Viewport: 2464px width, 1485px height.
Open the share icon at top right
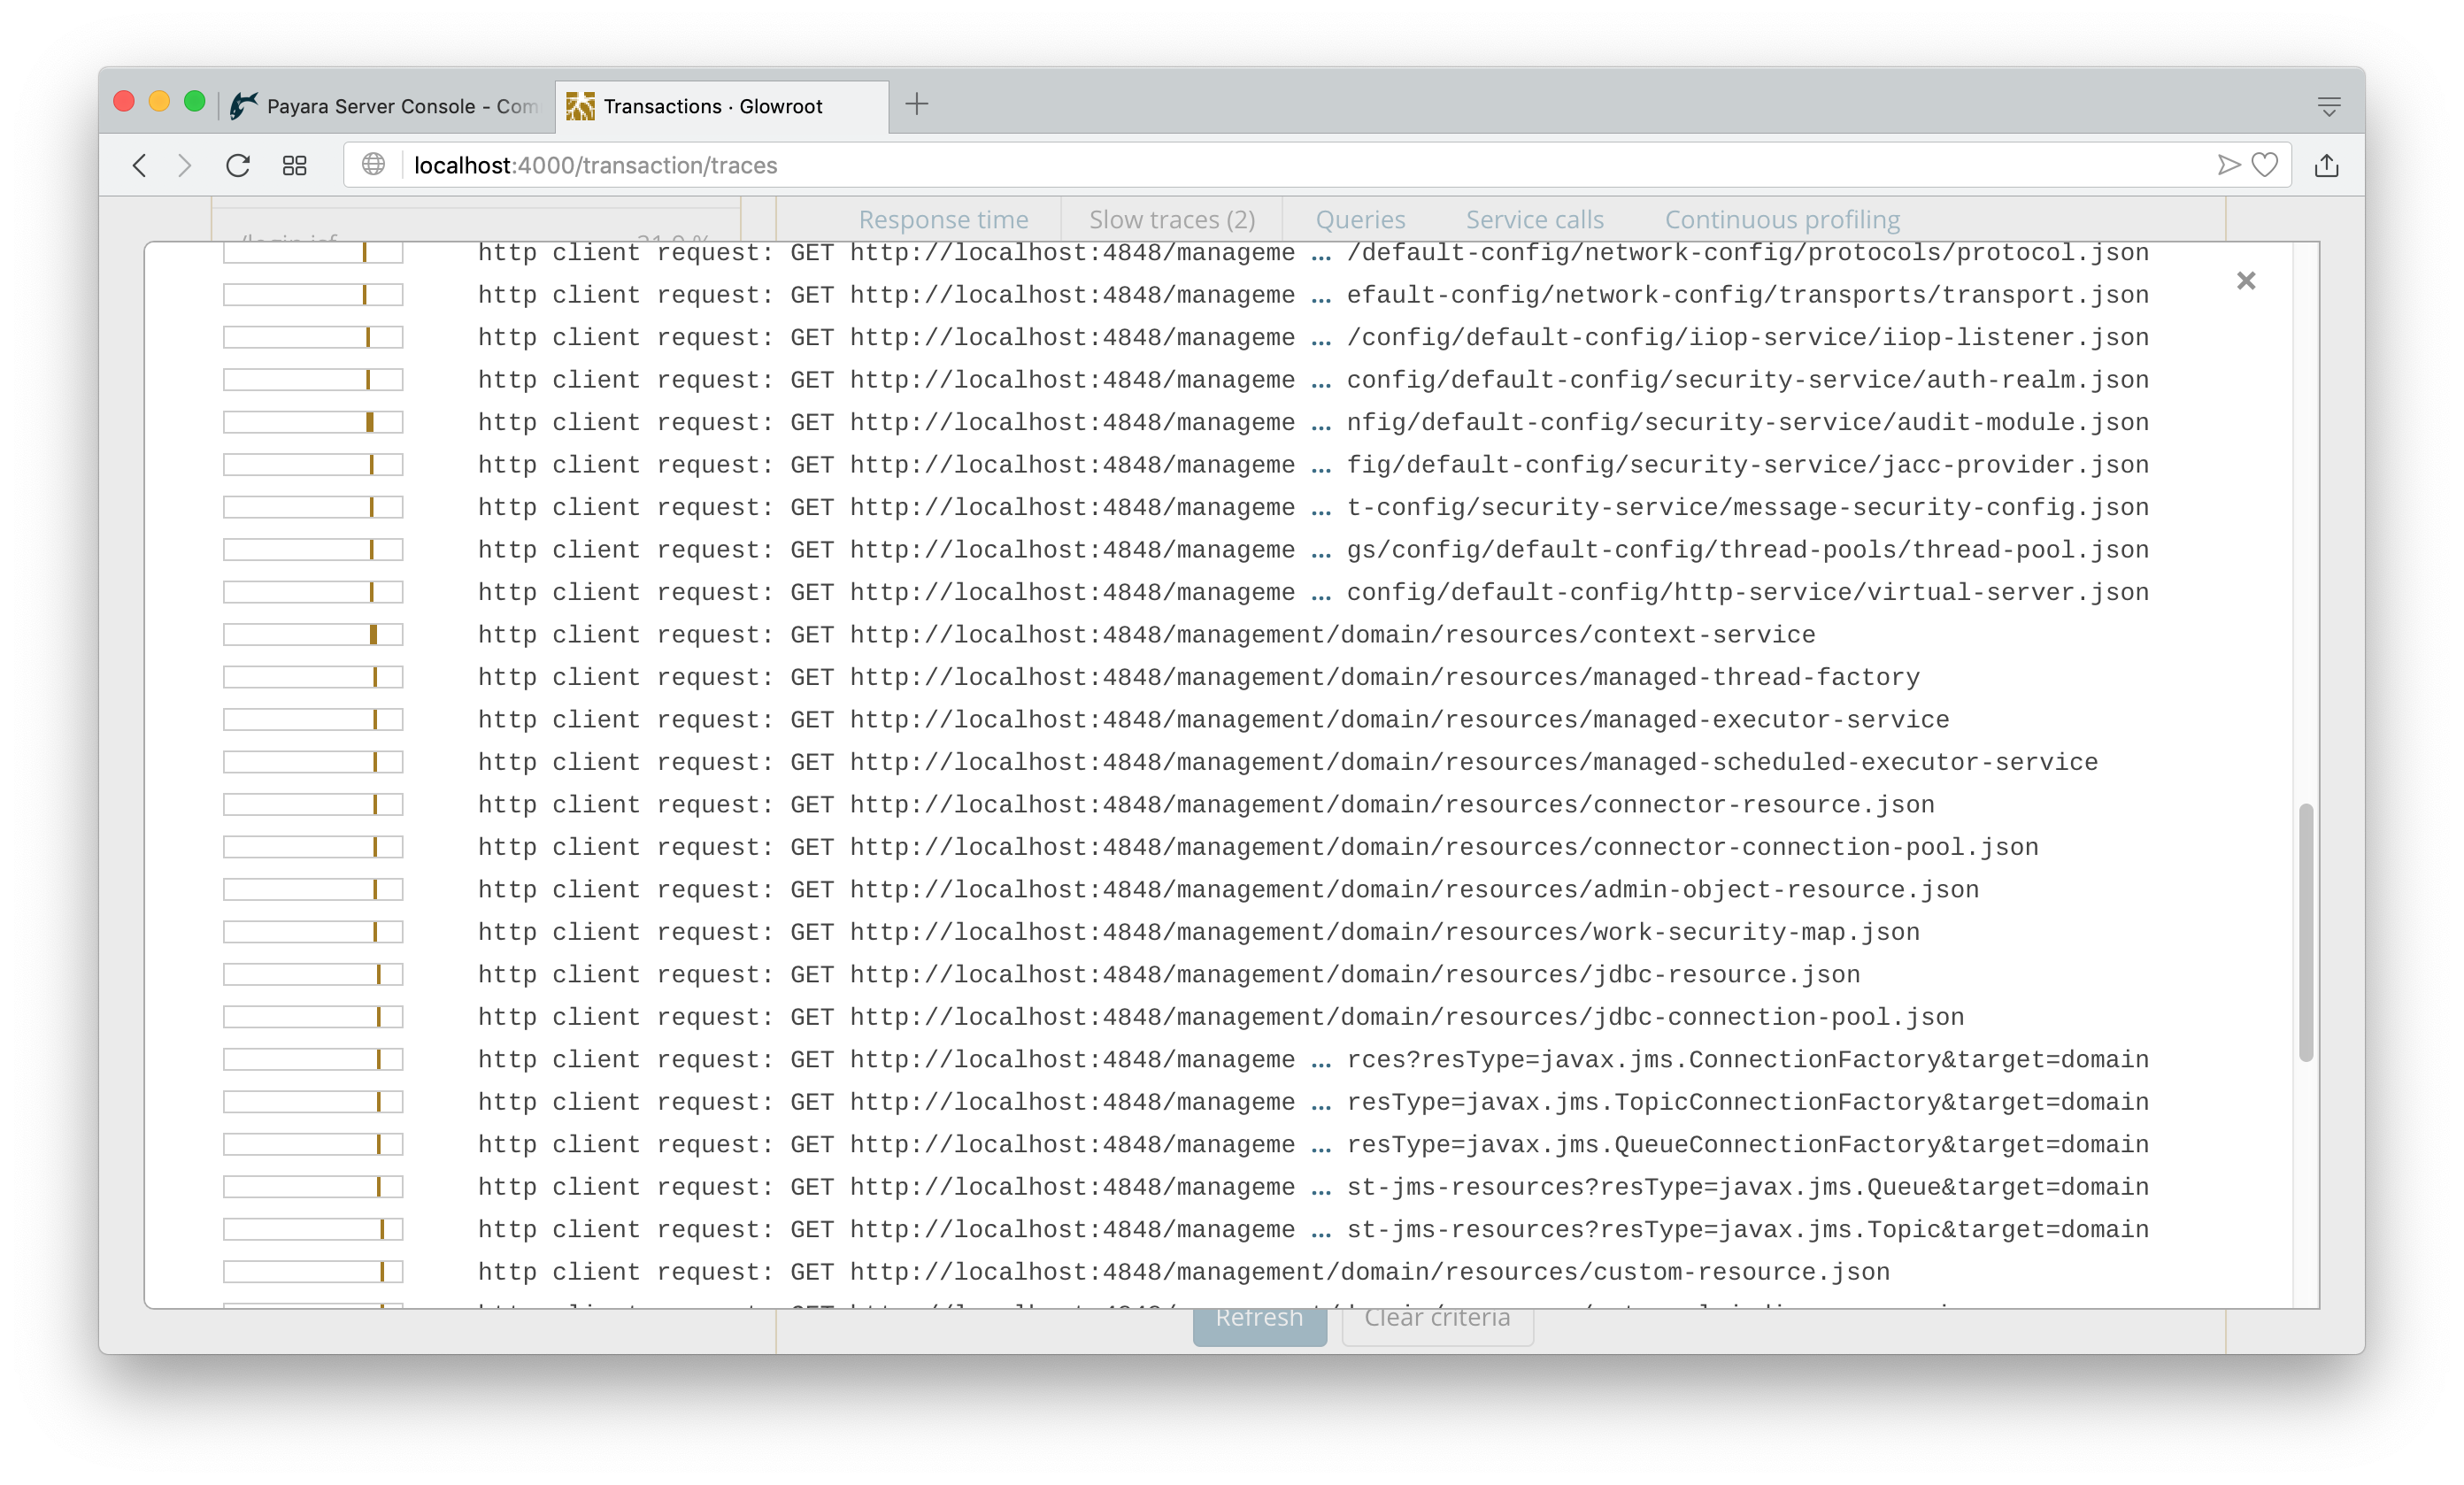tap(2328, 165)
